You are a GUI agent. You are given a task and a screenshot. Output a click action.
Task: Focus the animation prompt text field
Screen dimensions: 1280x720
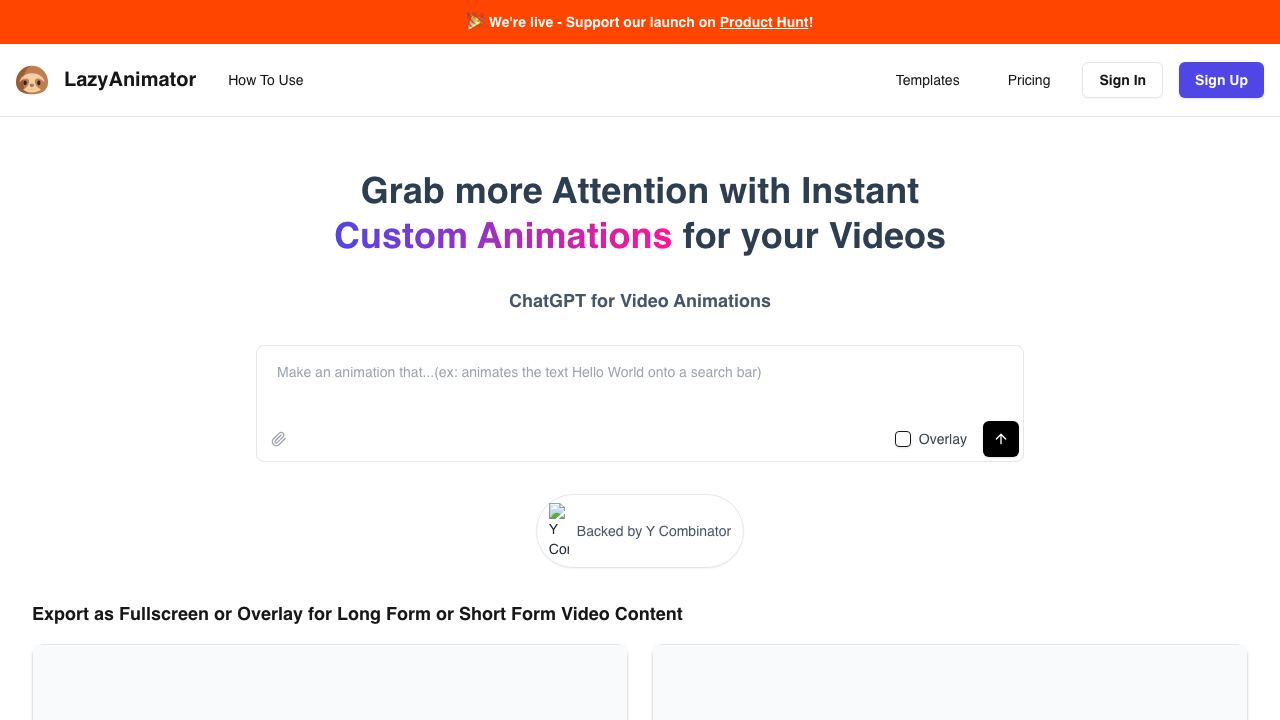click(640, 384)
